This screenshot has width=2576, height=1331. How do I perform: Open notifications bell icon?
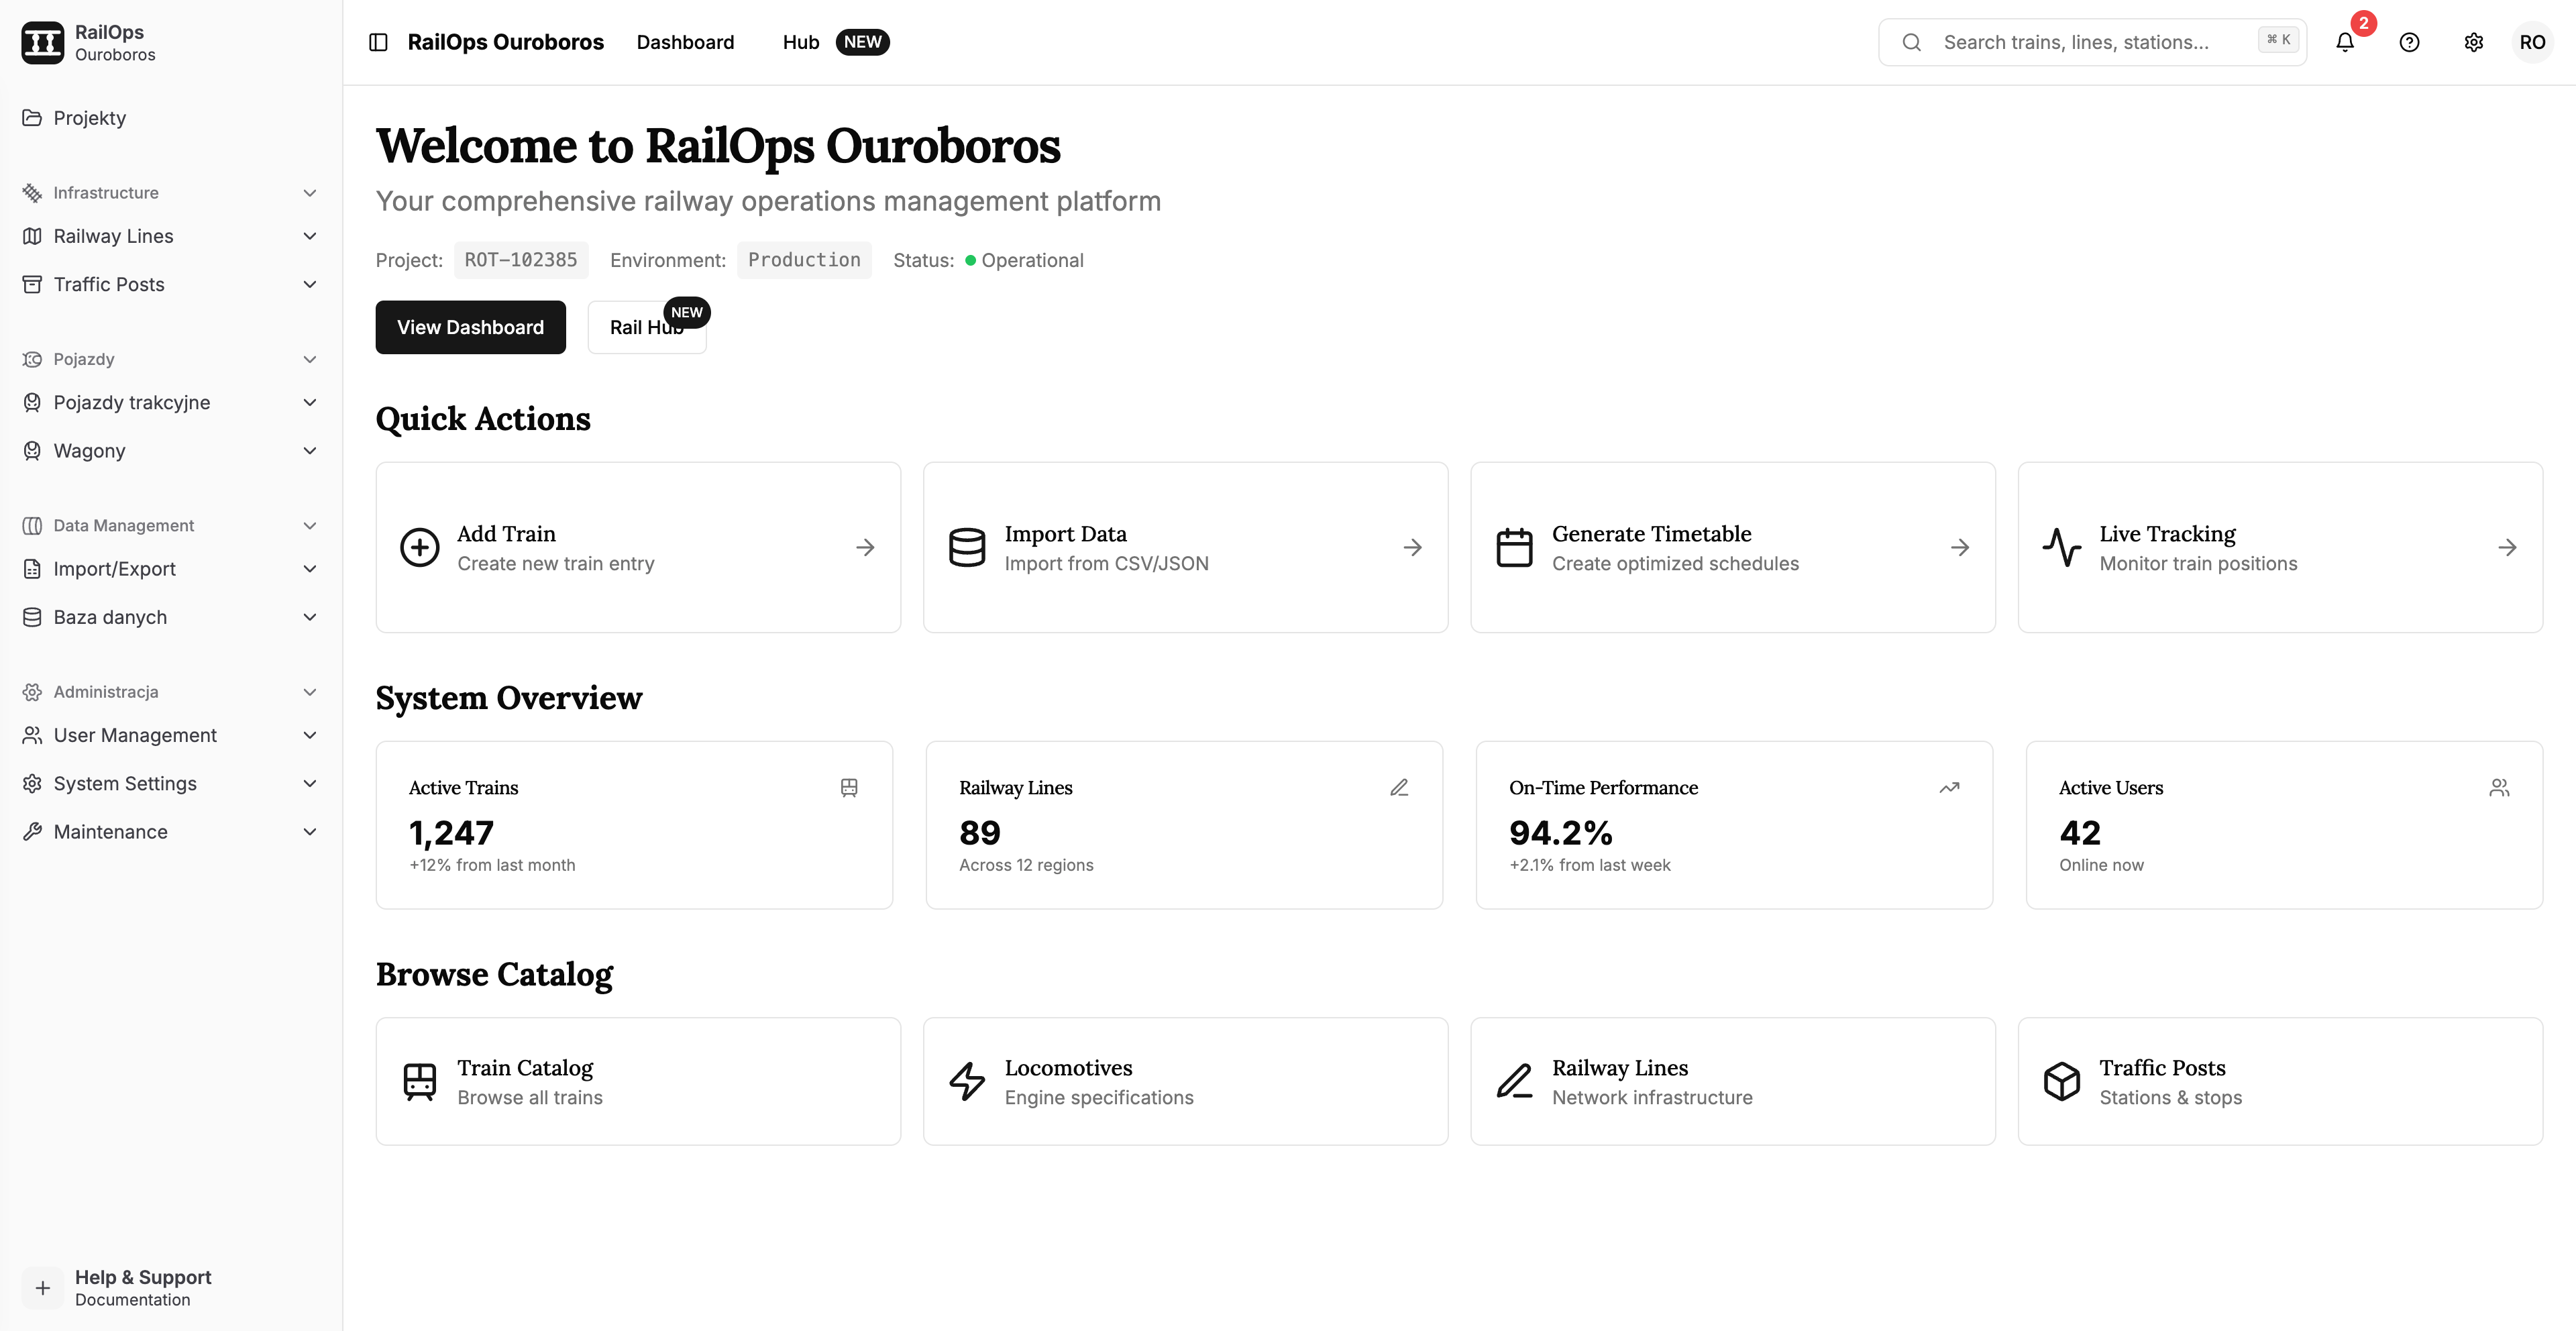2345,42
